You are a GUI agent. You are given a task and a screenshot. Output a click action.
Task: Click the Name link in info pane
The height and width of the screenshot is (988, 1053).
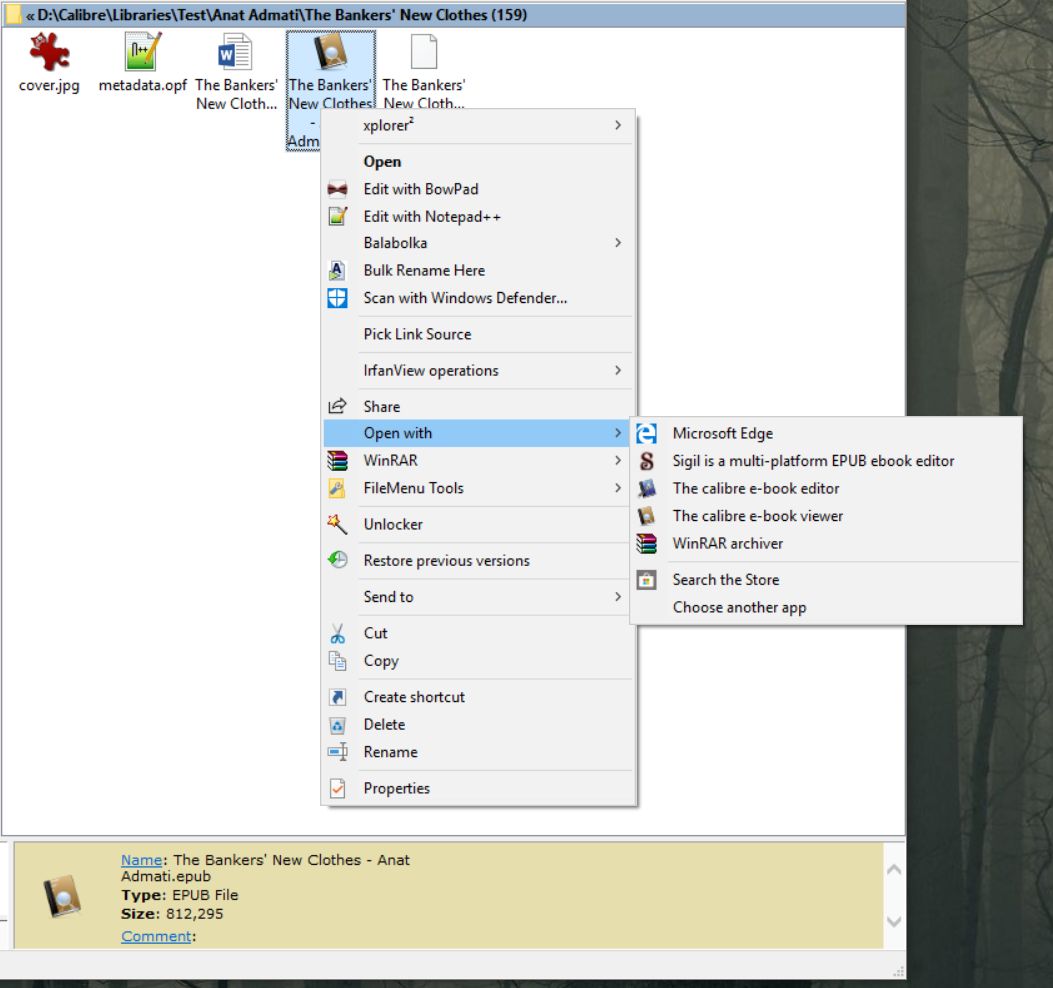tap(141, 860)
